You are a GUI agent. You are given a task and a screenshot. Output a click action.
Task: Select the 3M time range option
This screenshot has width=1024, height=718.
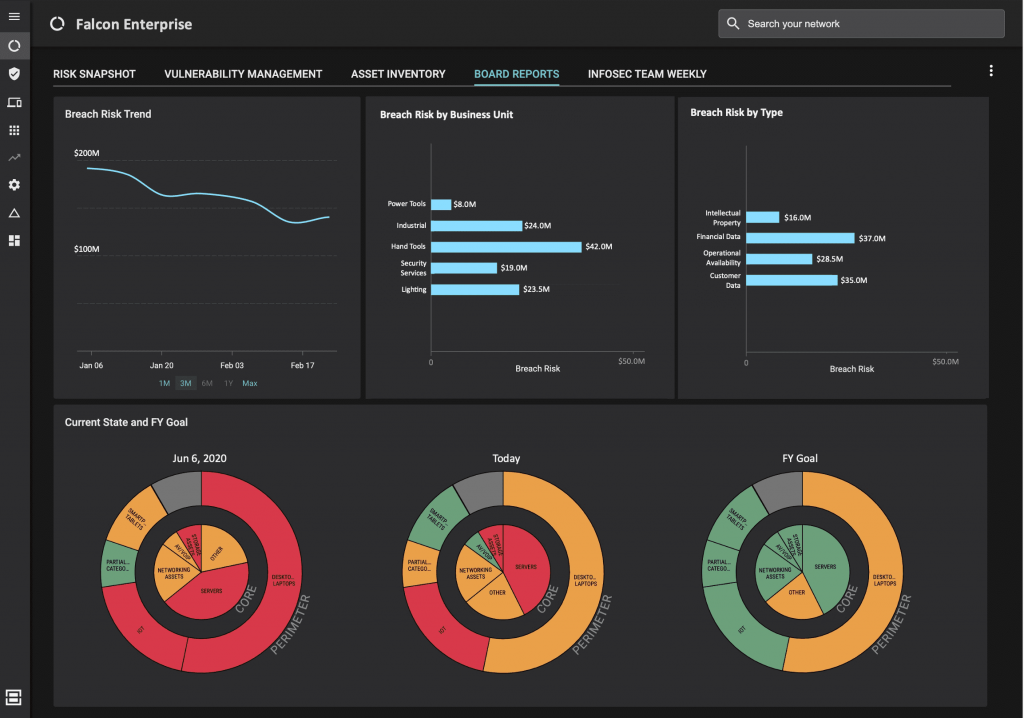[185, 383]
